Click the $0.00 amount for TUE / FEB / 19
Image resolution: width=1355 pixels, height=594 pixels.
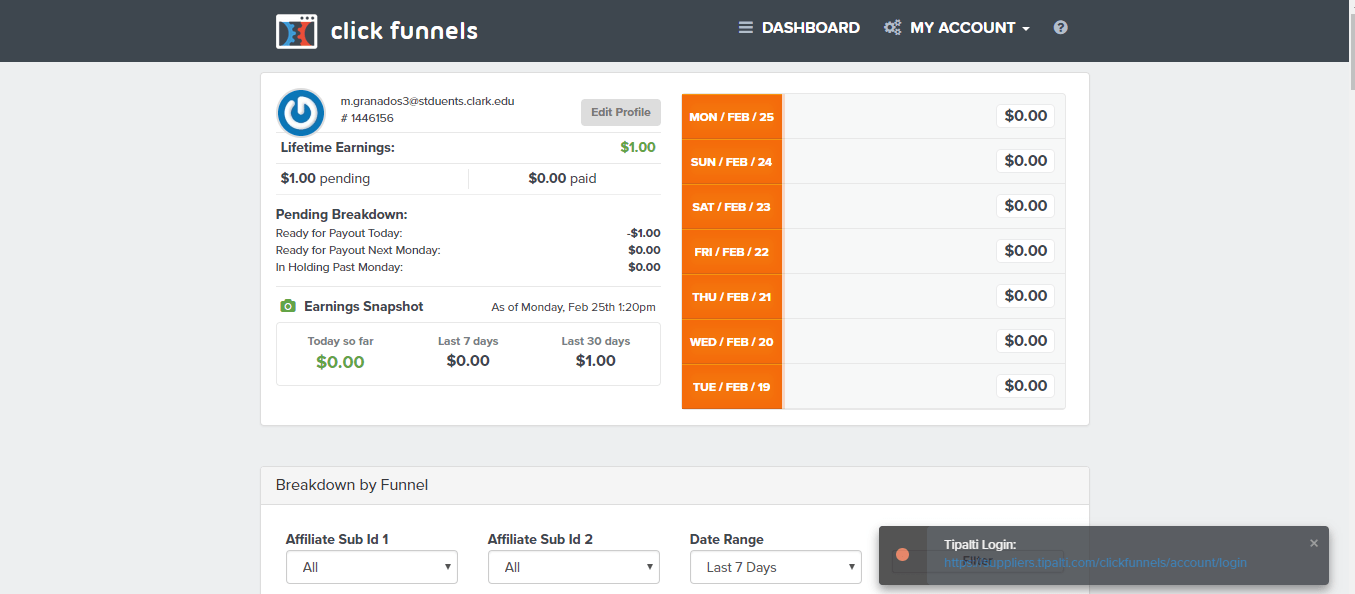click(x=1026, y=386)
